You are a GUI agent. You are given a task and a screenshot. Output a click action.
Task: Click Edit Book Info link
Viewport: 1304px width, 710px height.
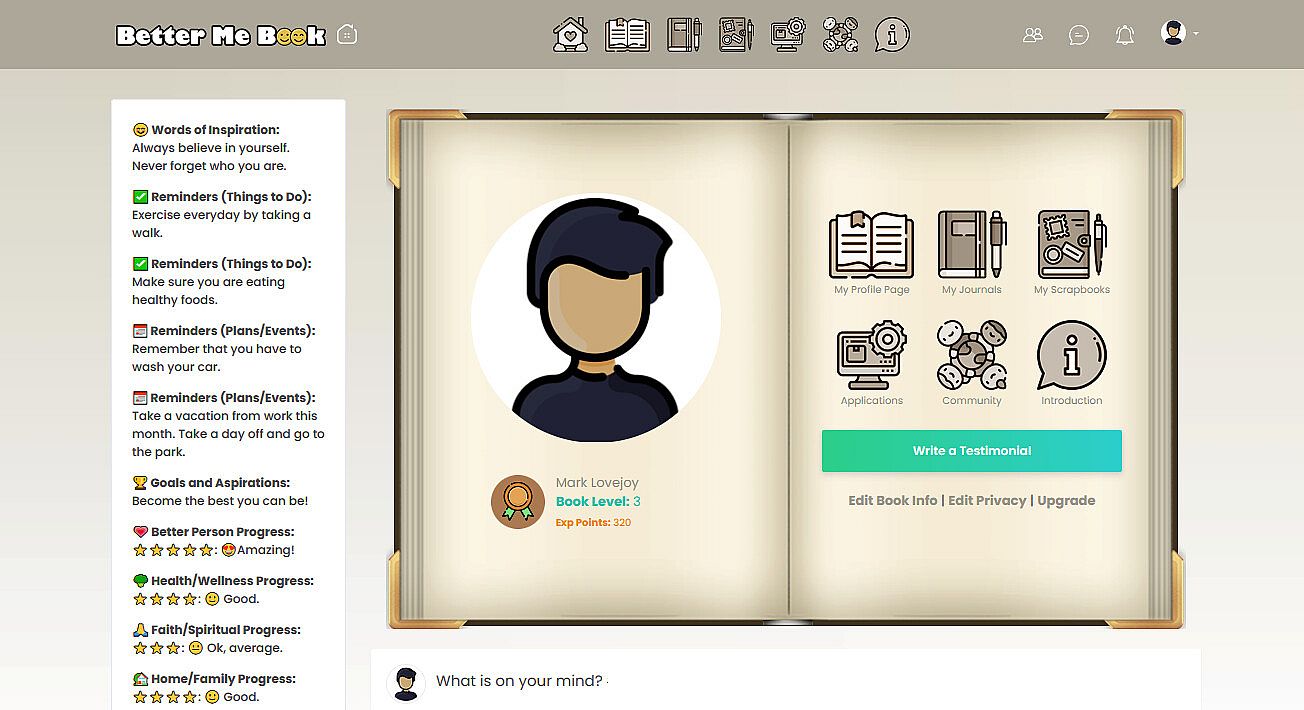point(893,500)
